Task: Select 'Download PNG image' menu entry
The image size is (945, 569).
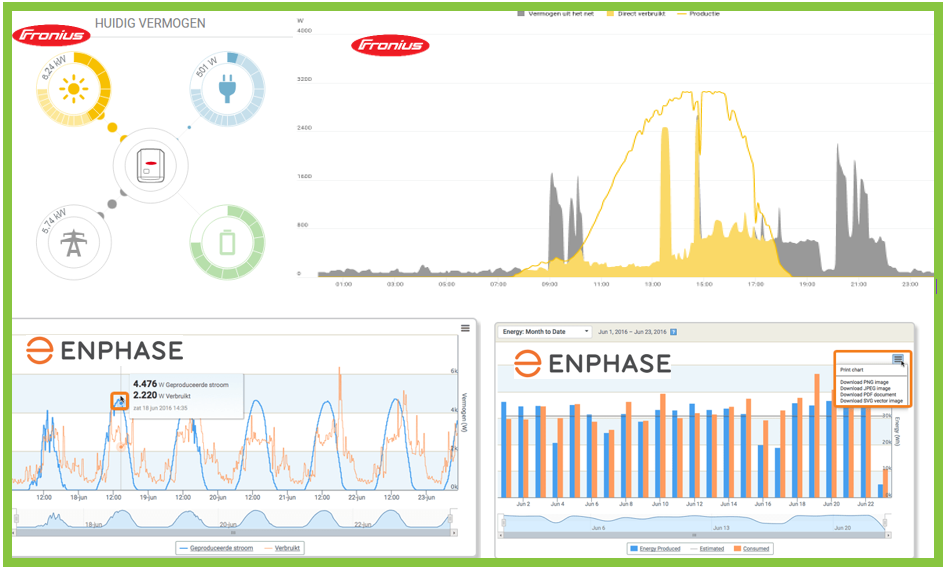Action: [864, 382]
